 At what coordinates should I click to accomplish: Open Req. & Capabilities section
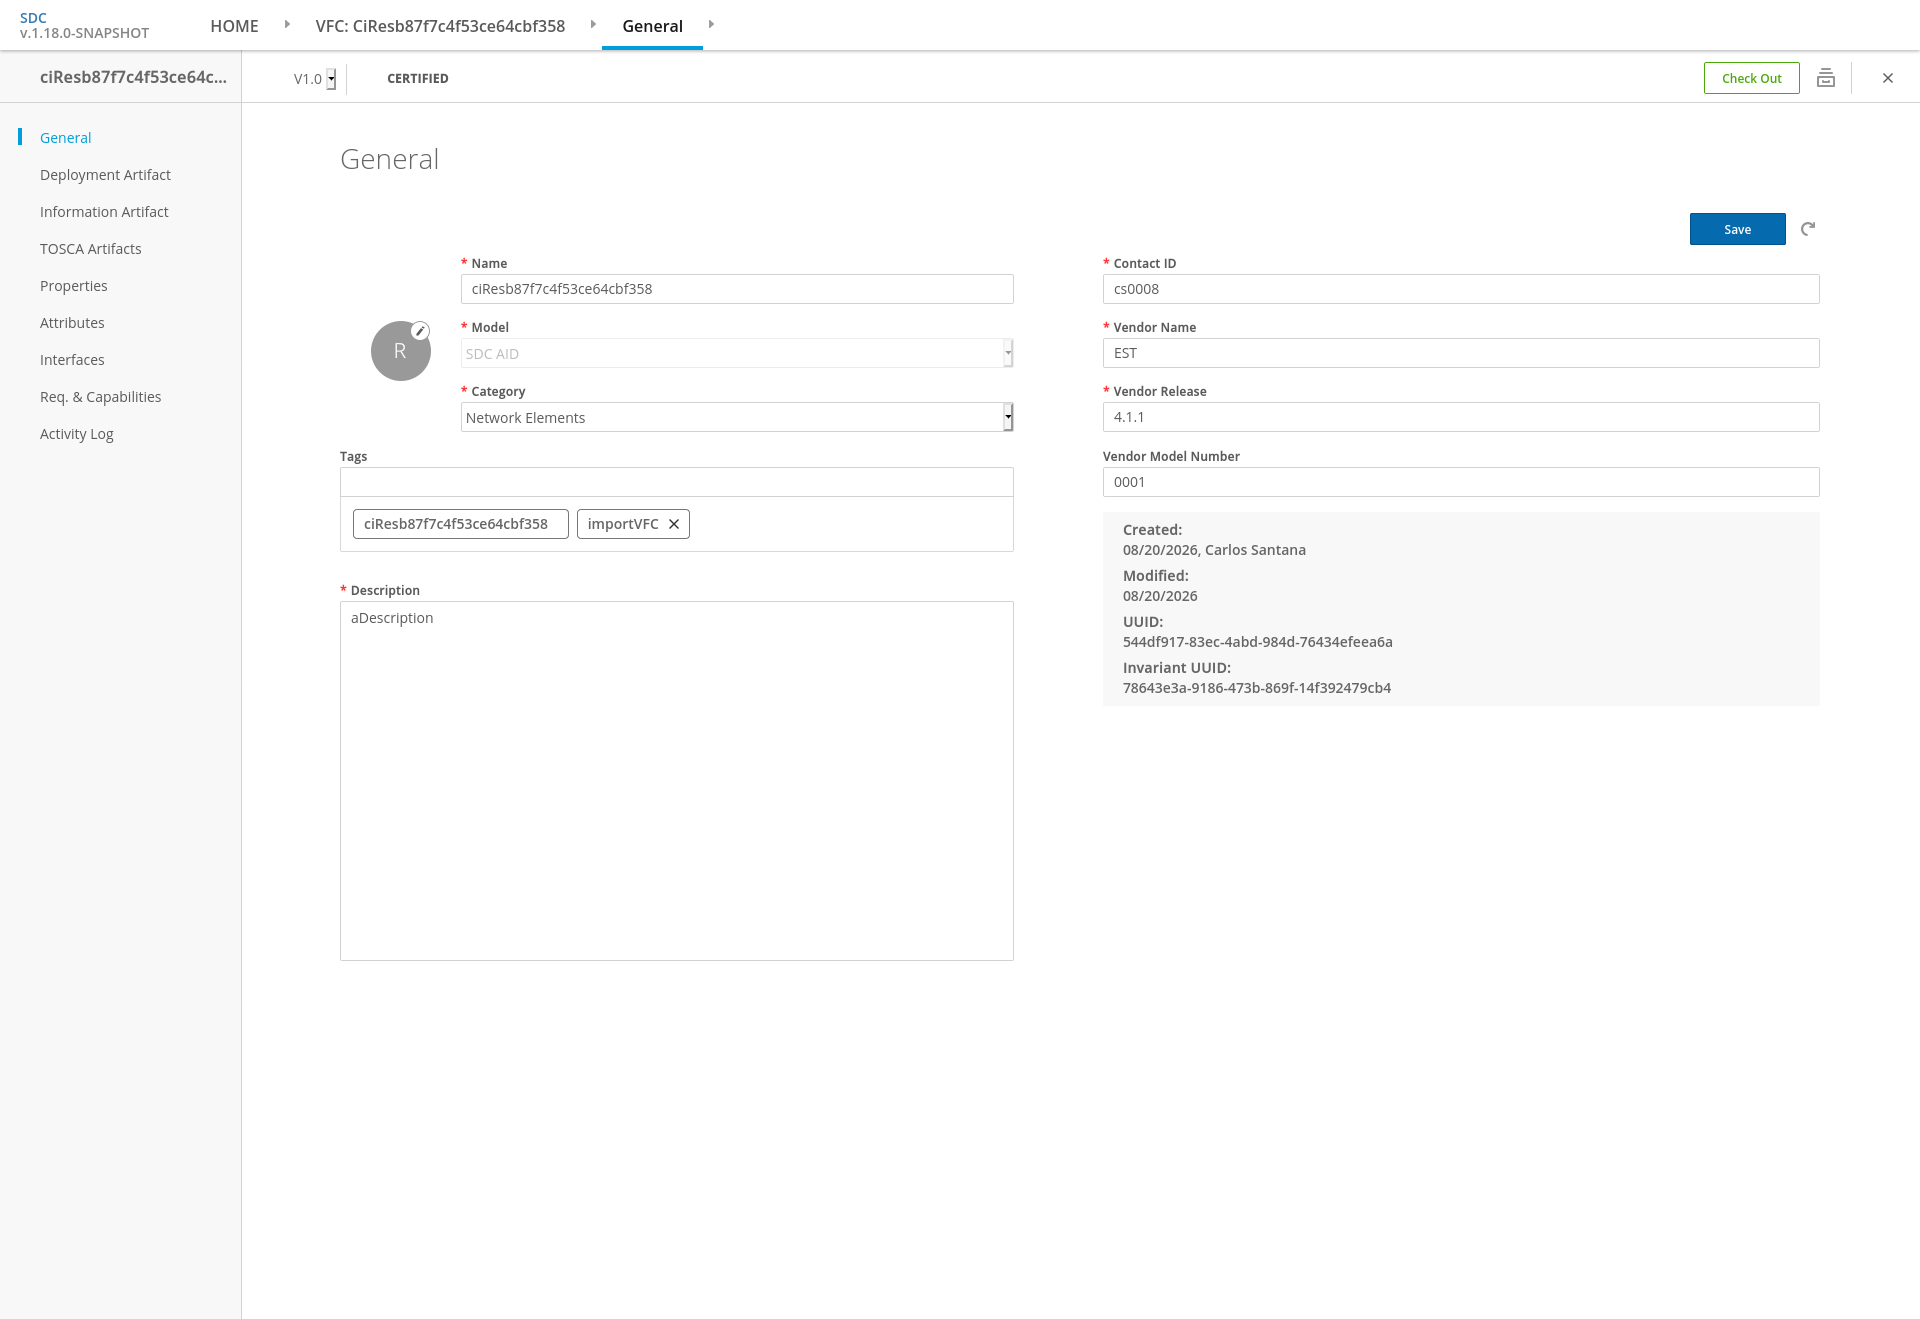pyautogui.click(x=100, y=397)
